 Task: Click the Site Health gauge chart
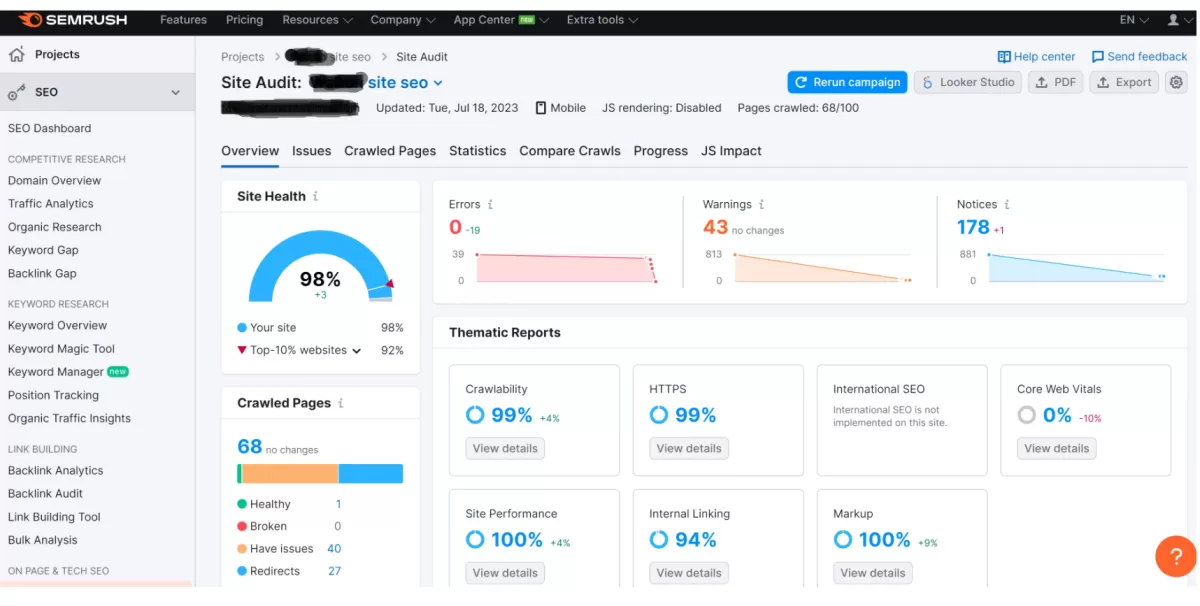320,266
